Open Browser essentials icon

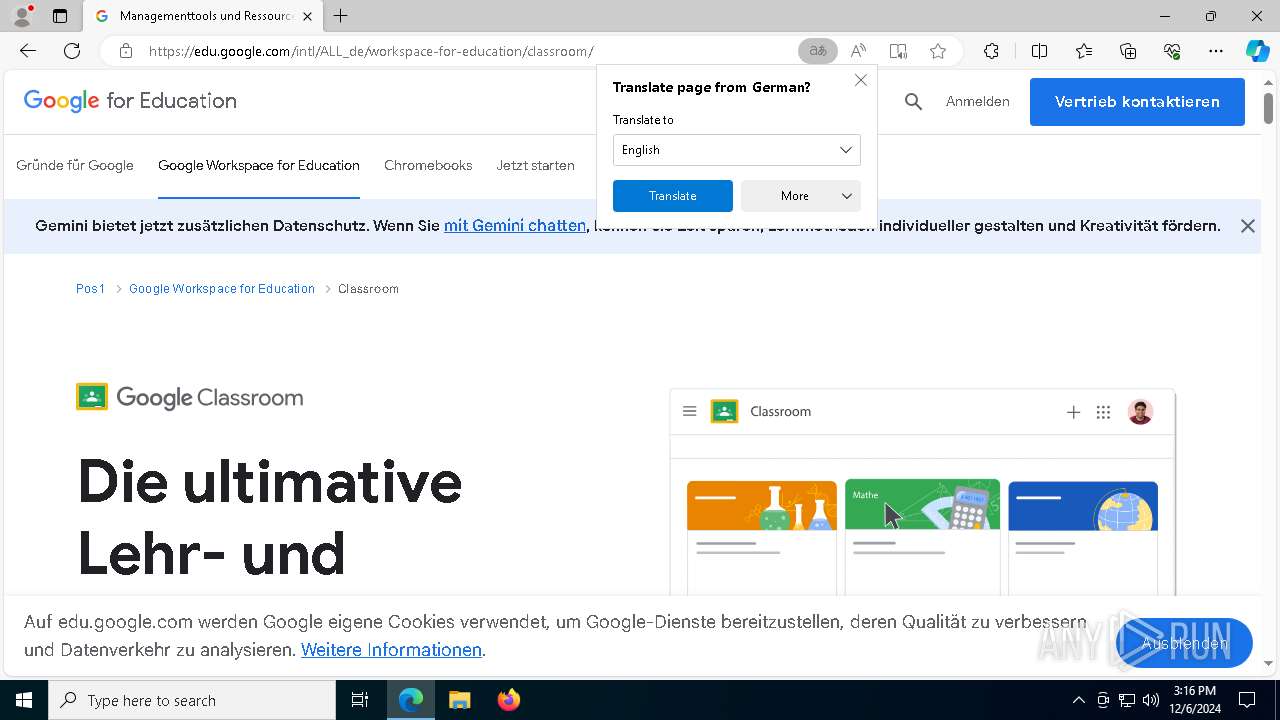click(x=1172, y=51)
